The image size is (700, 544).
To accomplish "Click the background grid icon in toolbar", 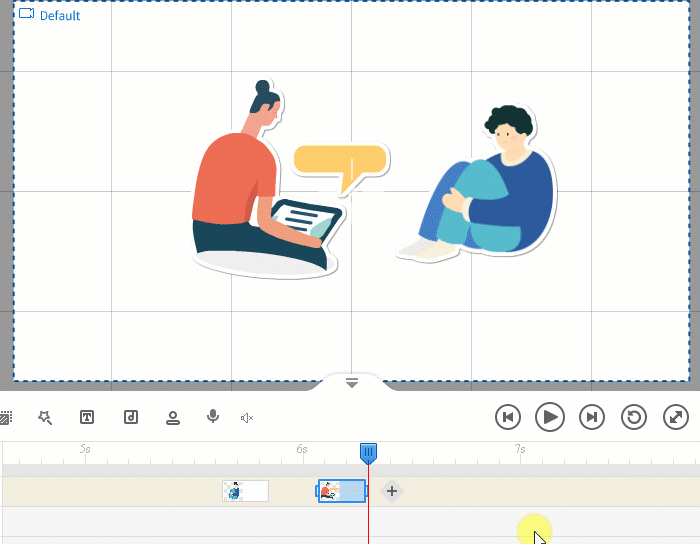I will click(5, 418).
